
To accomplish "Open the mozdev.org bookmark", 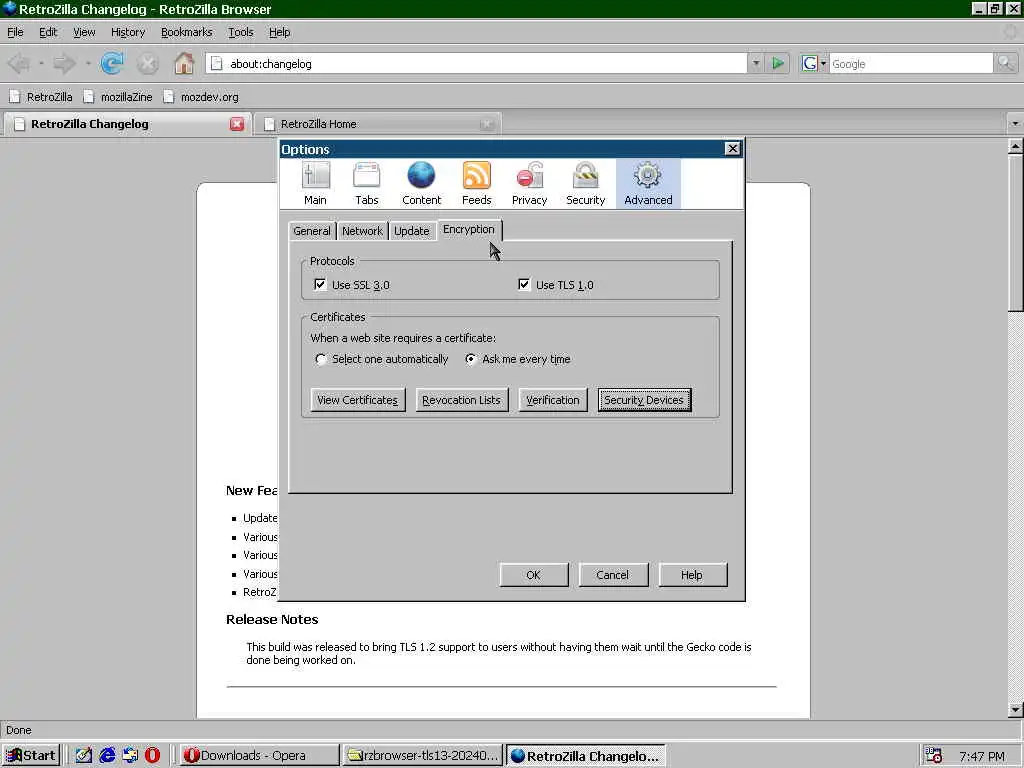I will click(201, 97).
